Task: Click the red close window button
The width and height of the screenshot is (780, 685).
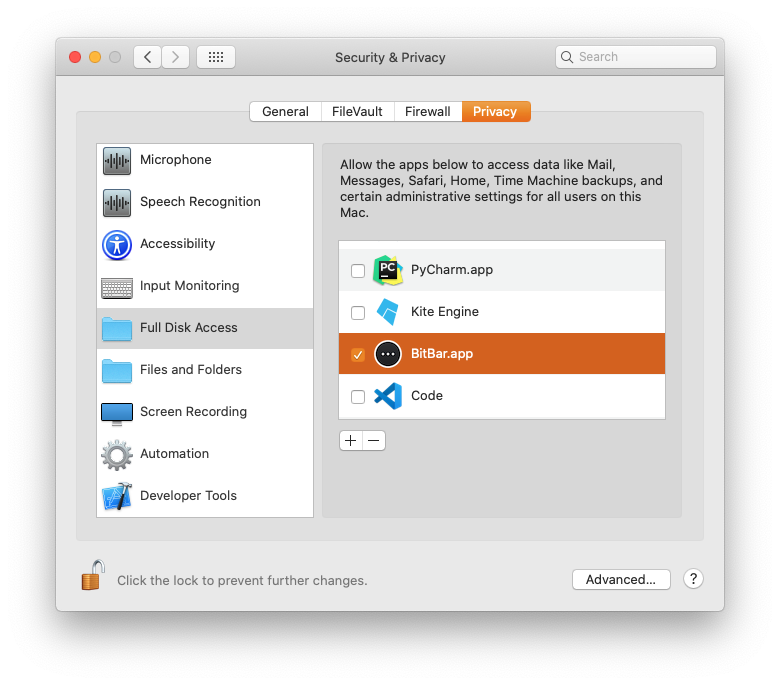Action: 75,57
